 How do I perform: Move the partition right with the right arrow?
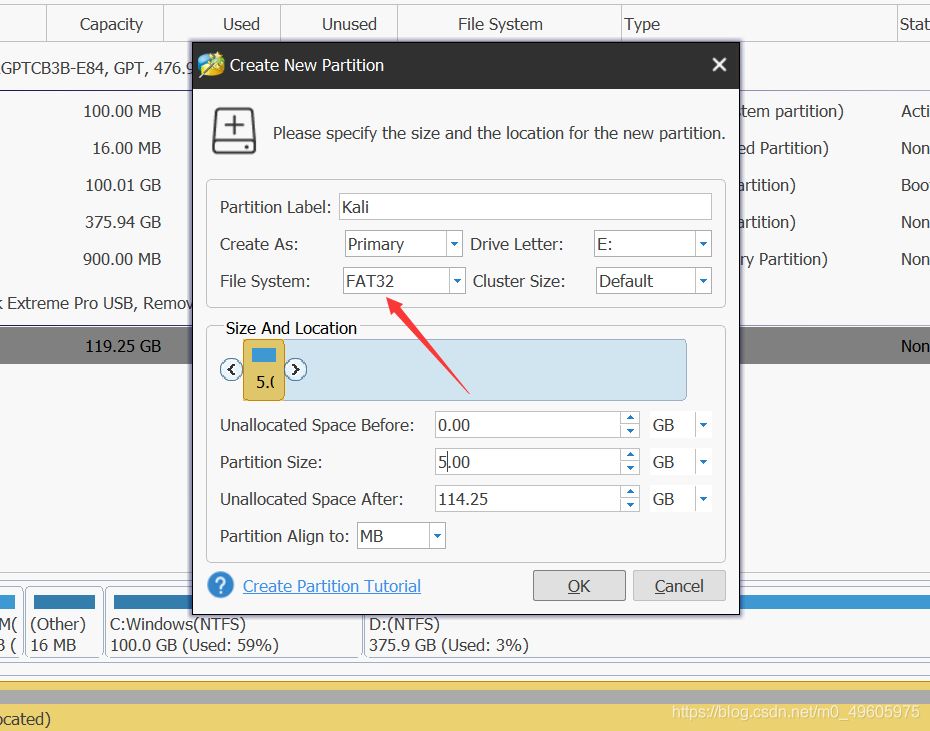tap(295, 370)
